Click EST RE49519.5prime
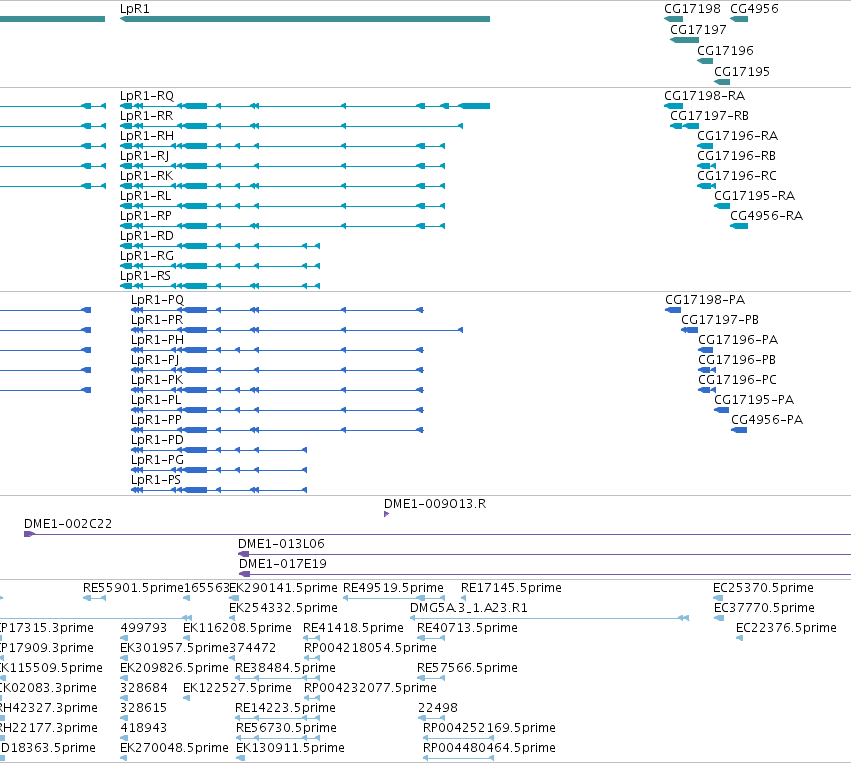The width and height of the screenshot is (851, 763). tap(394, 598)
